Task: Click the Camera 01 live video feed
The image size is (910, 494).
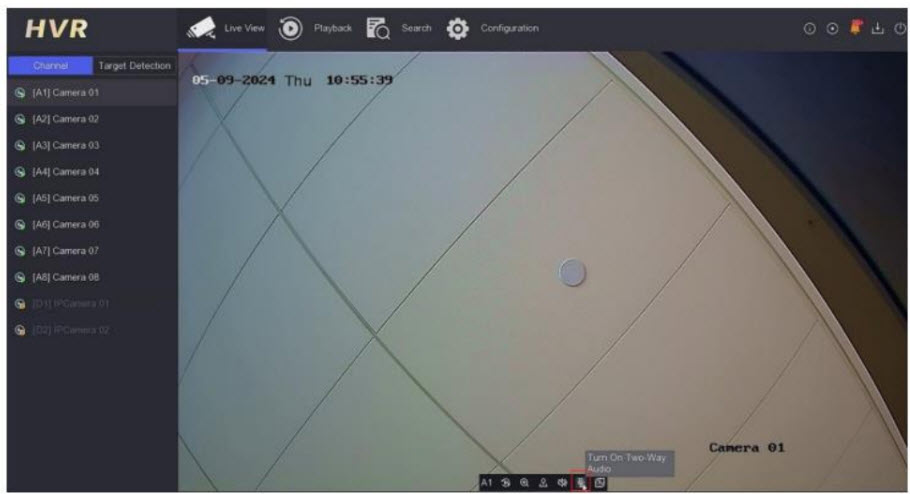Action: coord(540,260)
